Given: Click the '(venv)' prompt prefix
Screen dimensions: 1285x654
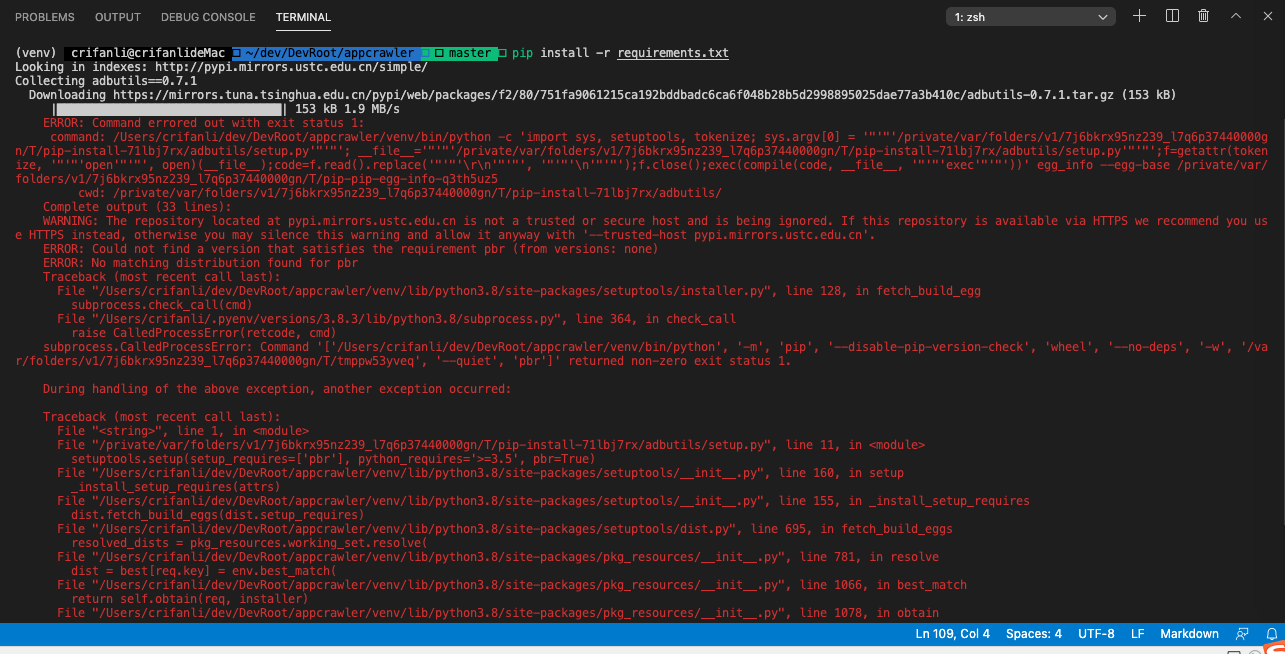Looking at the screenshot, I should [x=35, y=53].
